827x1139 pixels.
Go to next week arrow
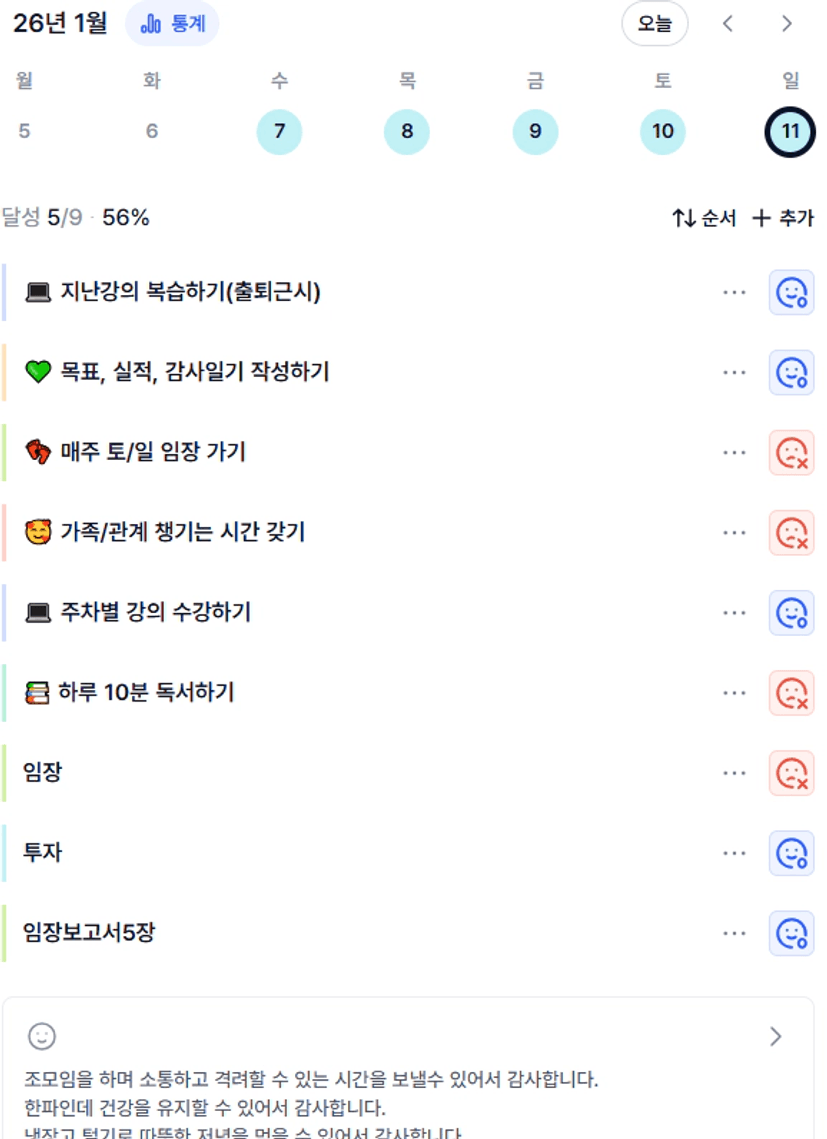787,24
